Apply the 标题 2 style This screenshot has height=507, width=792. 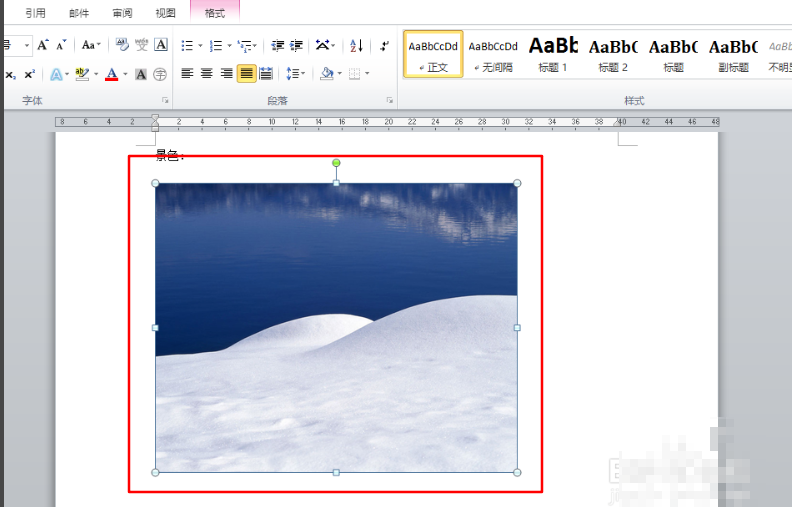pyautogui.click(x=613, y=54)
